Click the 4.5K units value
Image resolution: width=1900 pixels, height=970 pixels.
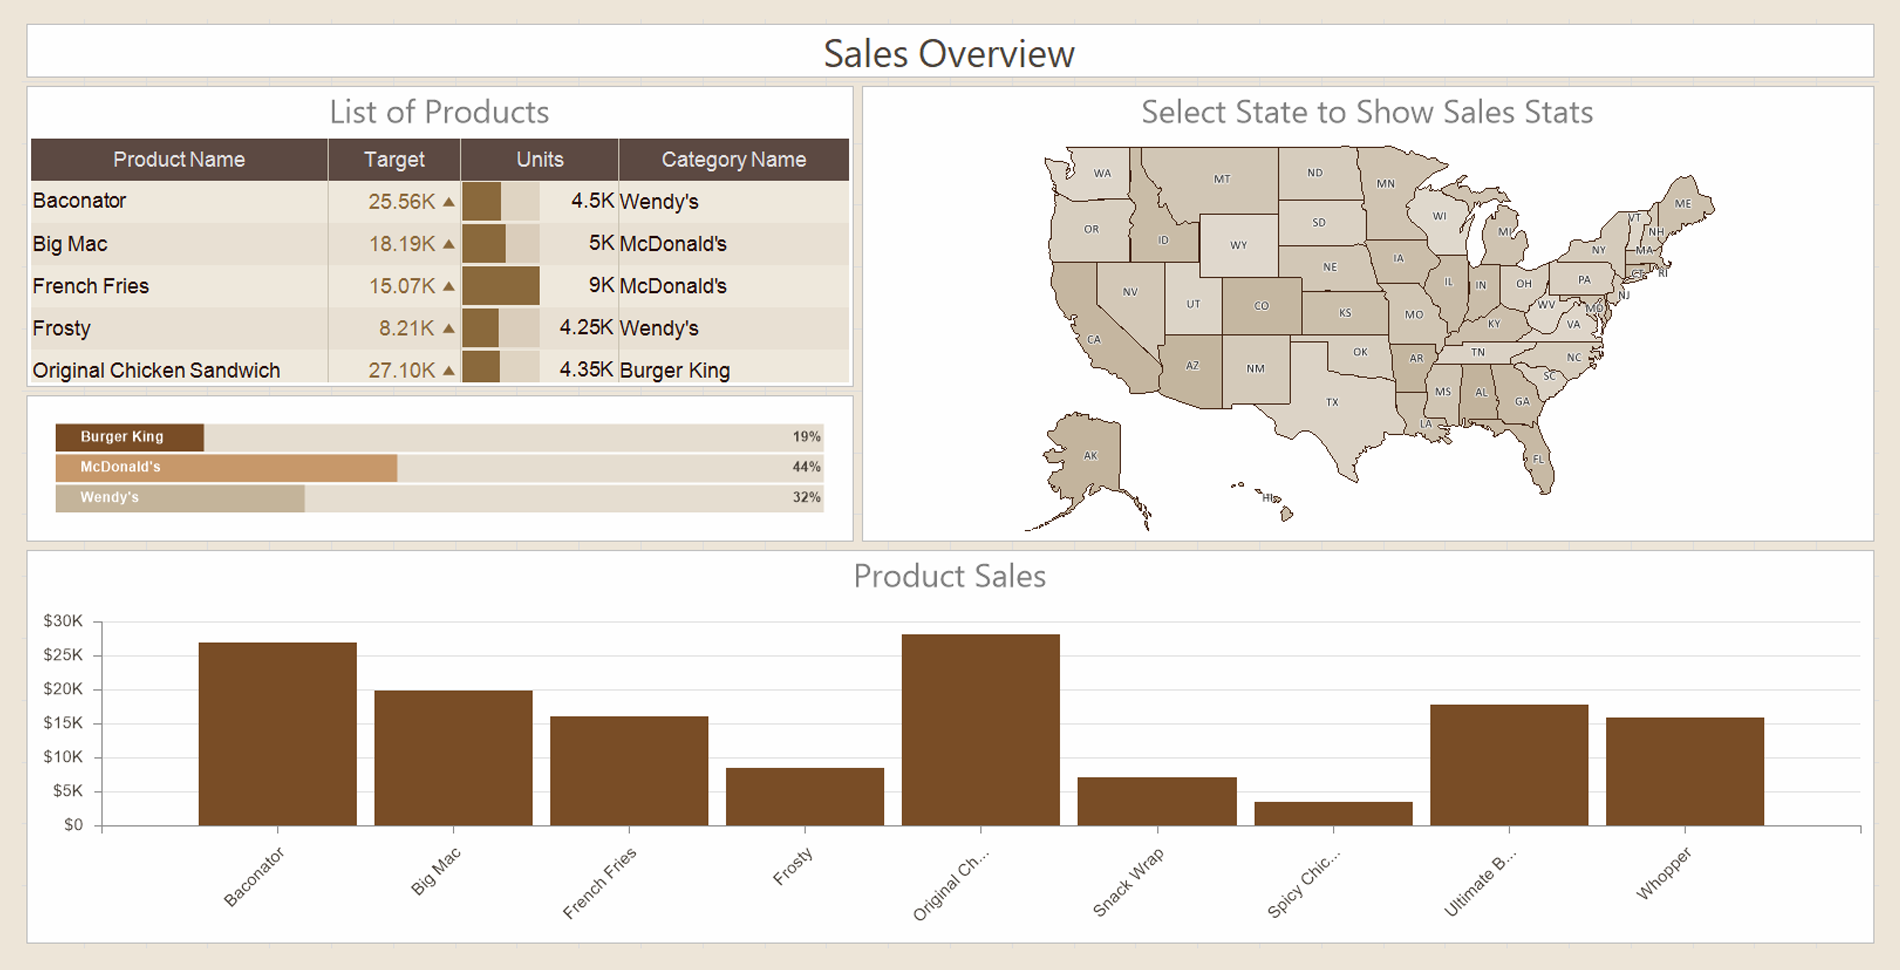(592, 201)
